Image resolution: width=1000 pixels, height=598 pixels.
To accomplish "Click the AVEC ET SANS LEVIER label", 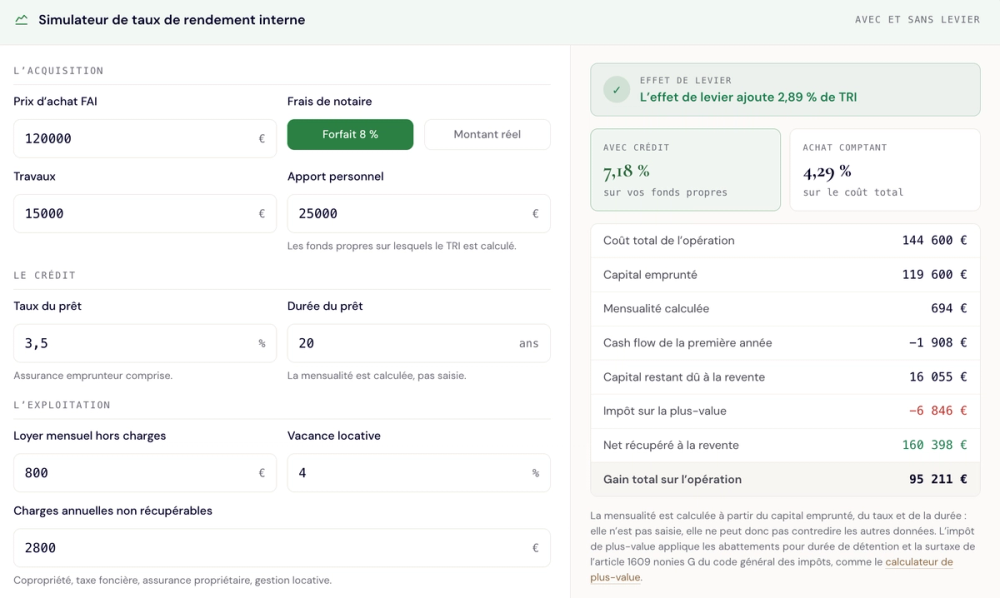I will pyautogui.click(x=917, y=20).
